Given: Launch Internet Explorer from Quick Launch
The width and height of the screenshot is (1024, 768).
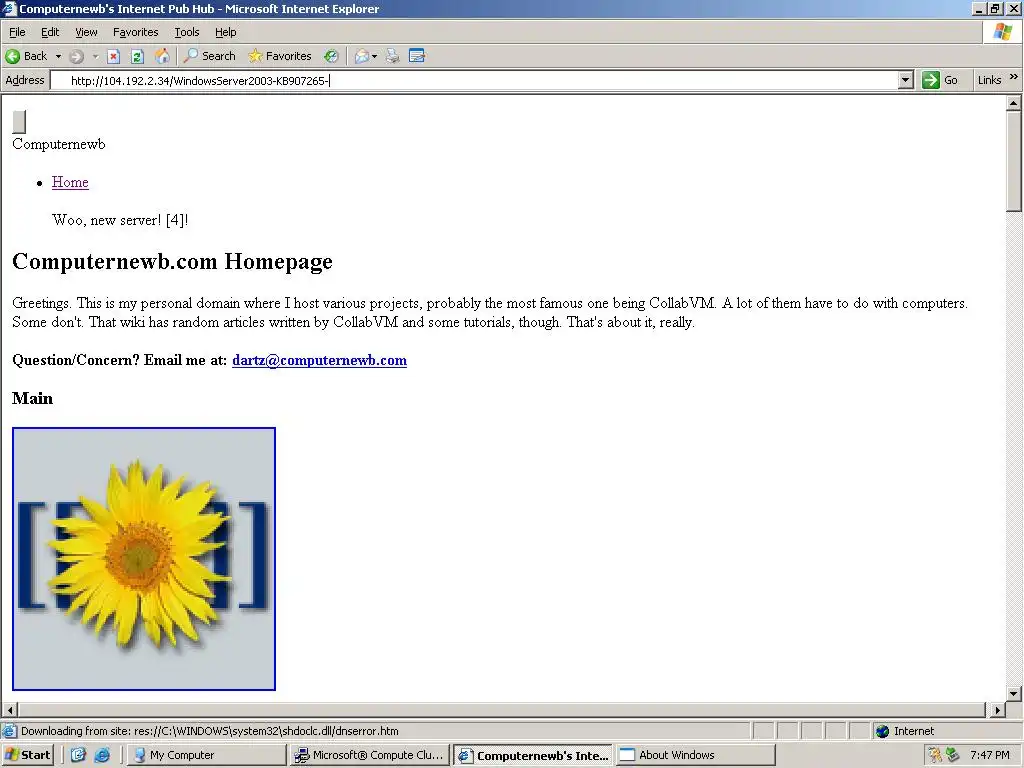Looking at the screenshot, I should point(103,755).
